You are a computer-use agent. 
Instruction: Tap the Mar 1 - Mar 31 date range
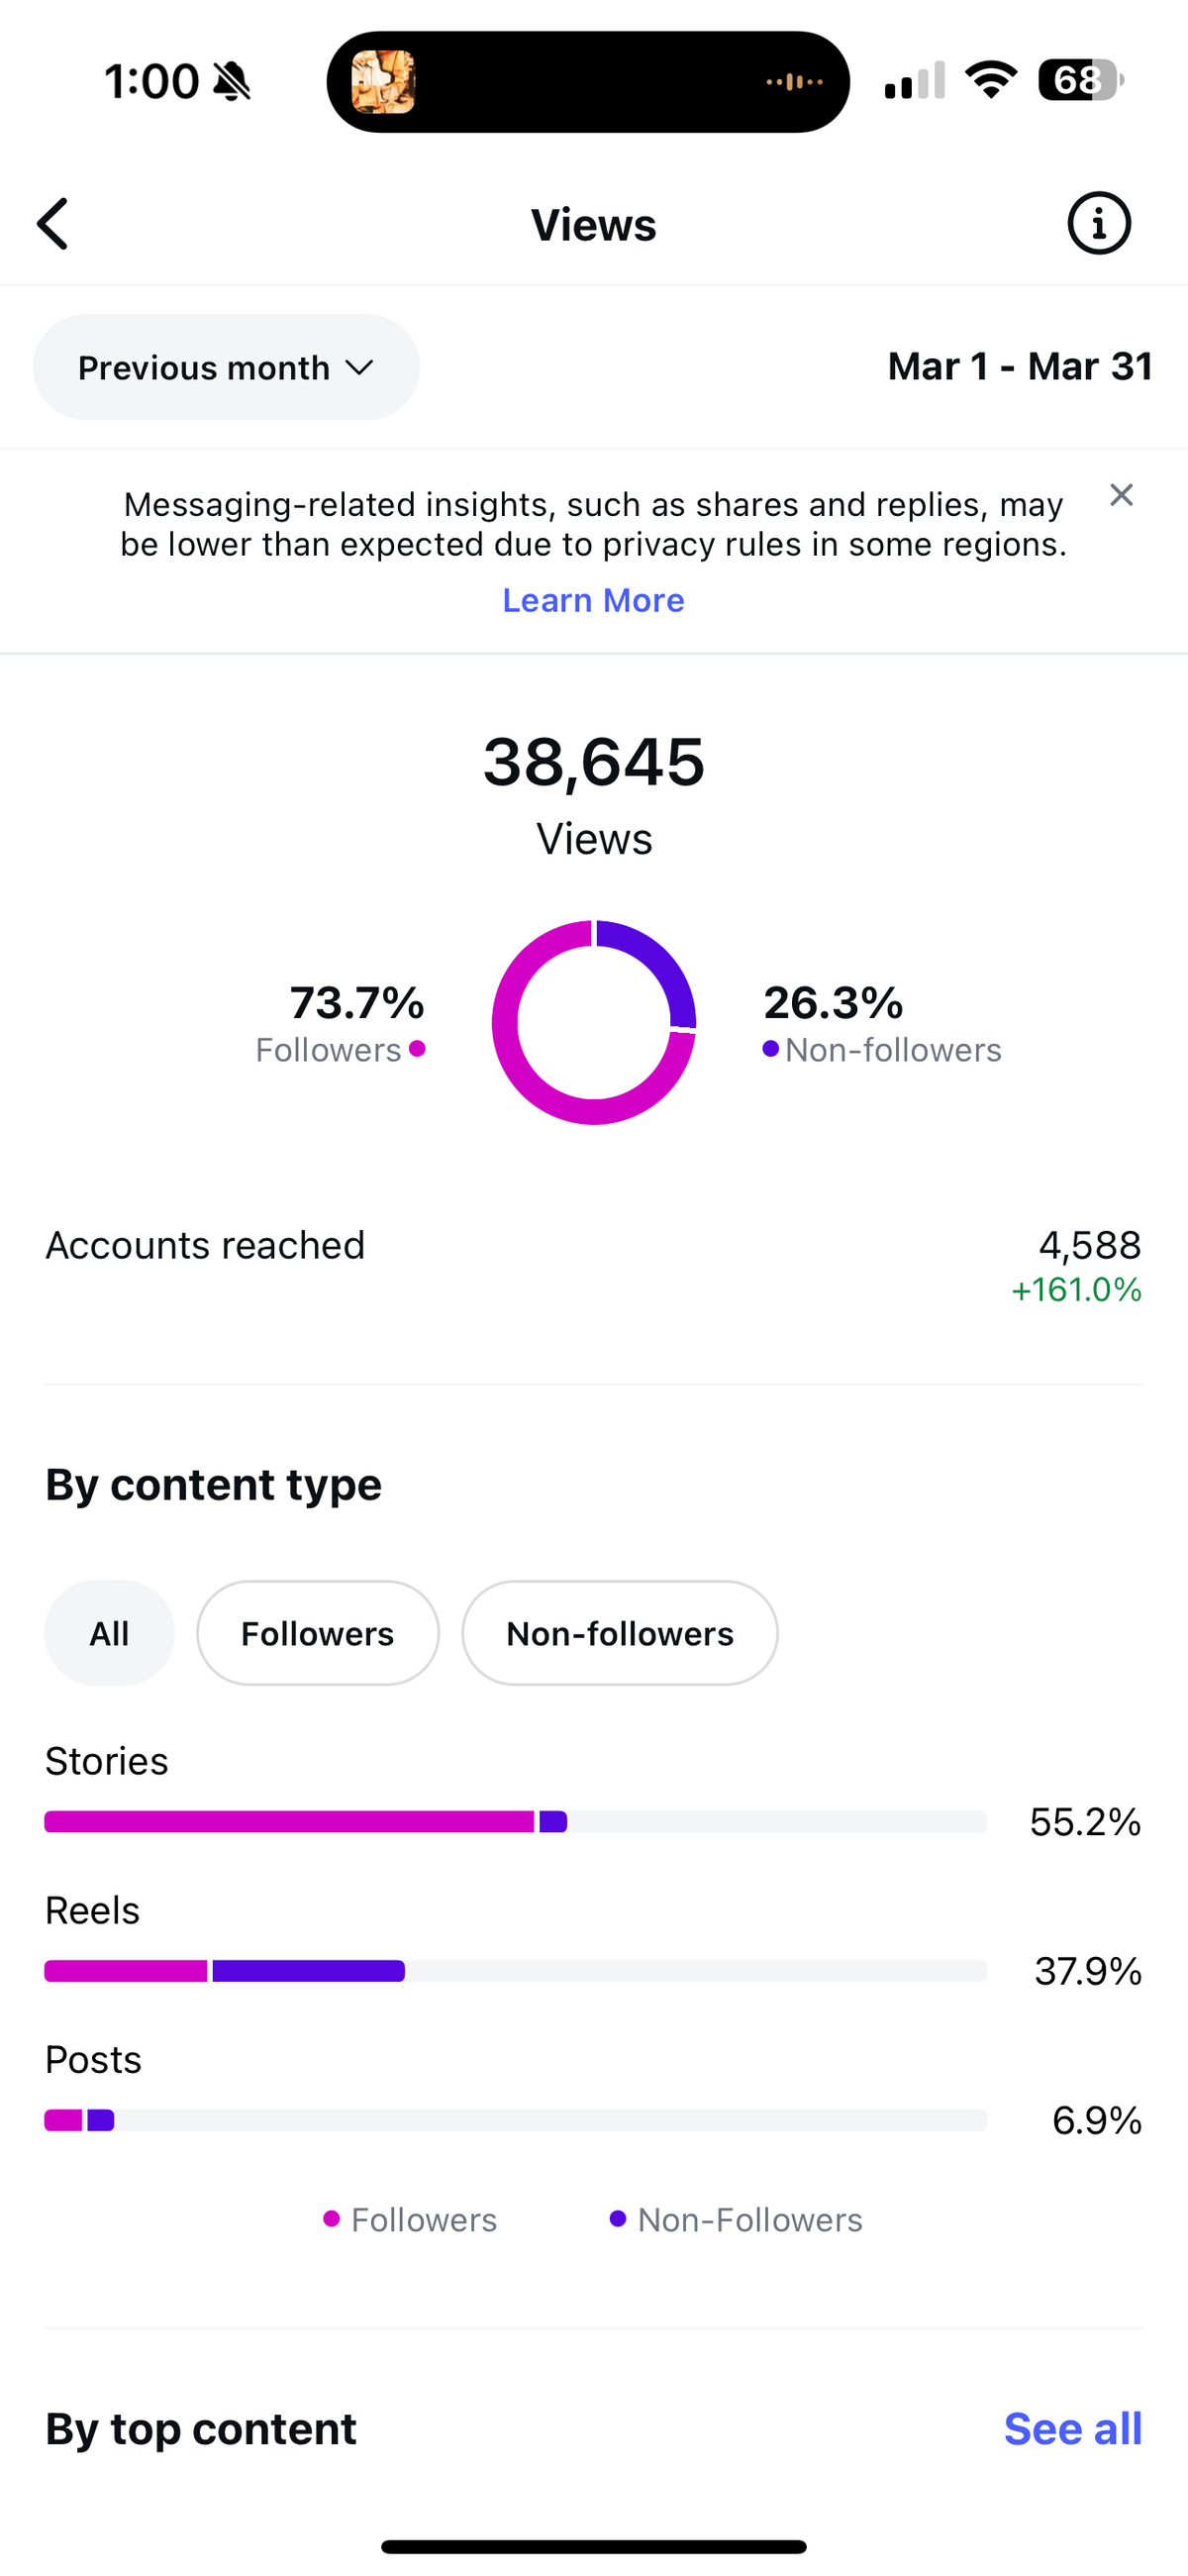pos(1020,367)
